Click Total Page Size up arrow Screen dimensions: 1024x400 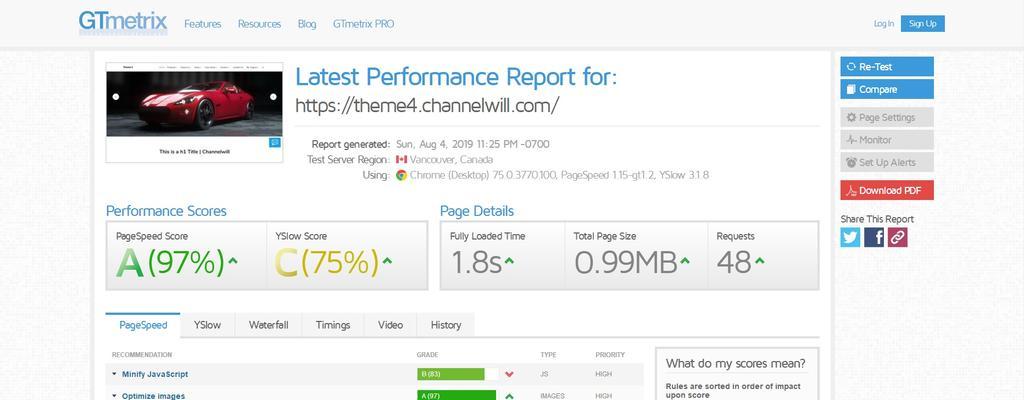tap(684, 261)
